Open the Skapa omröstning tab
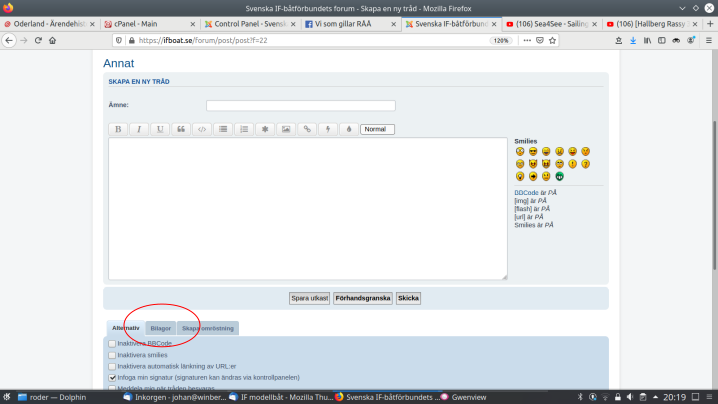718x404 pixels. point(208,328)
